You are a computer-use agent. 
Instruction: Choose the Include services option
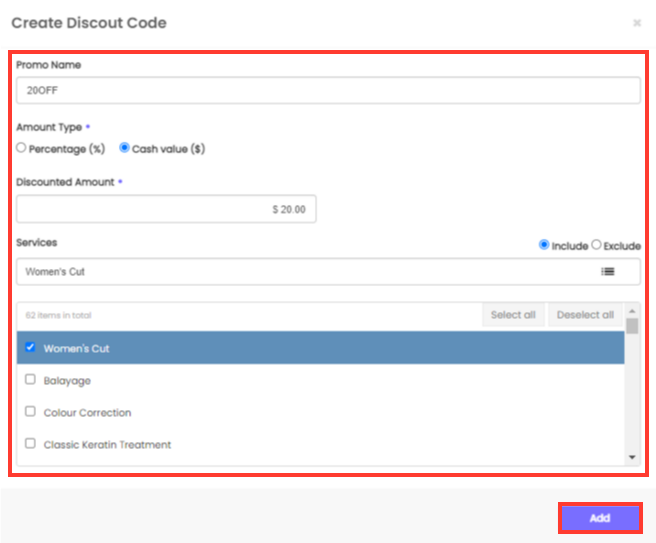544,245
